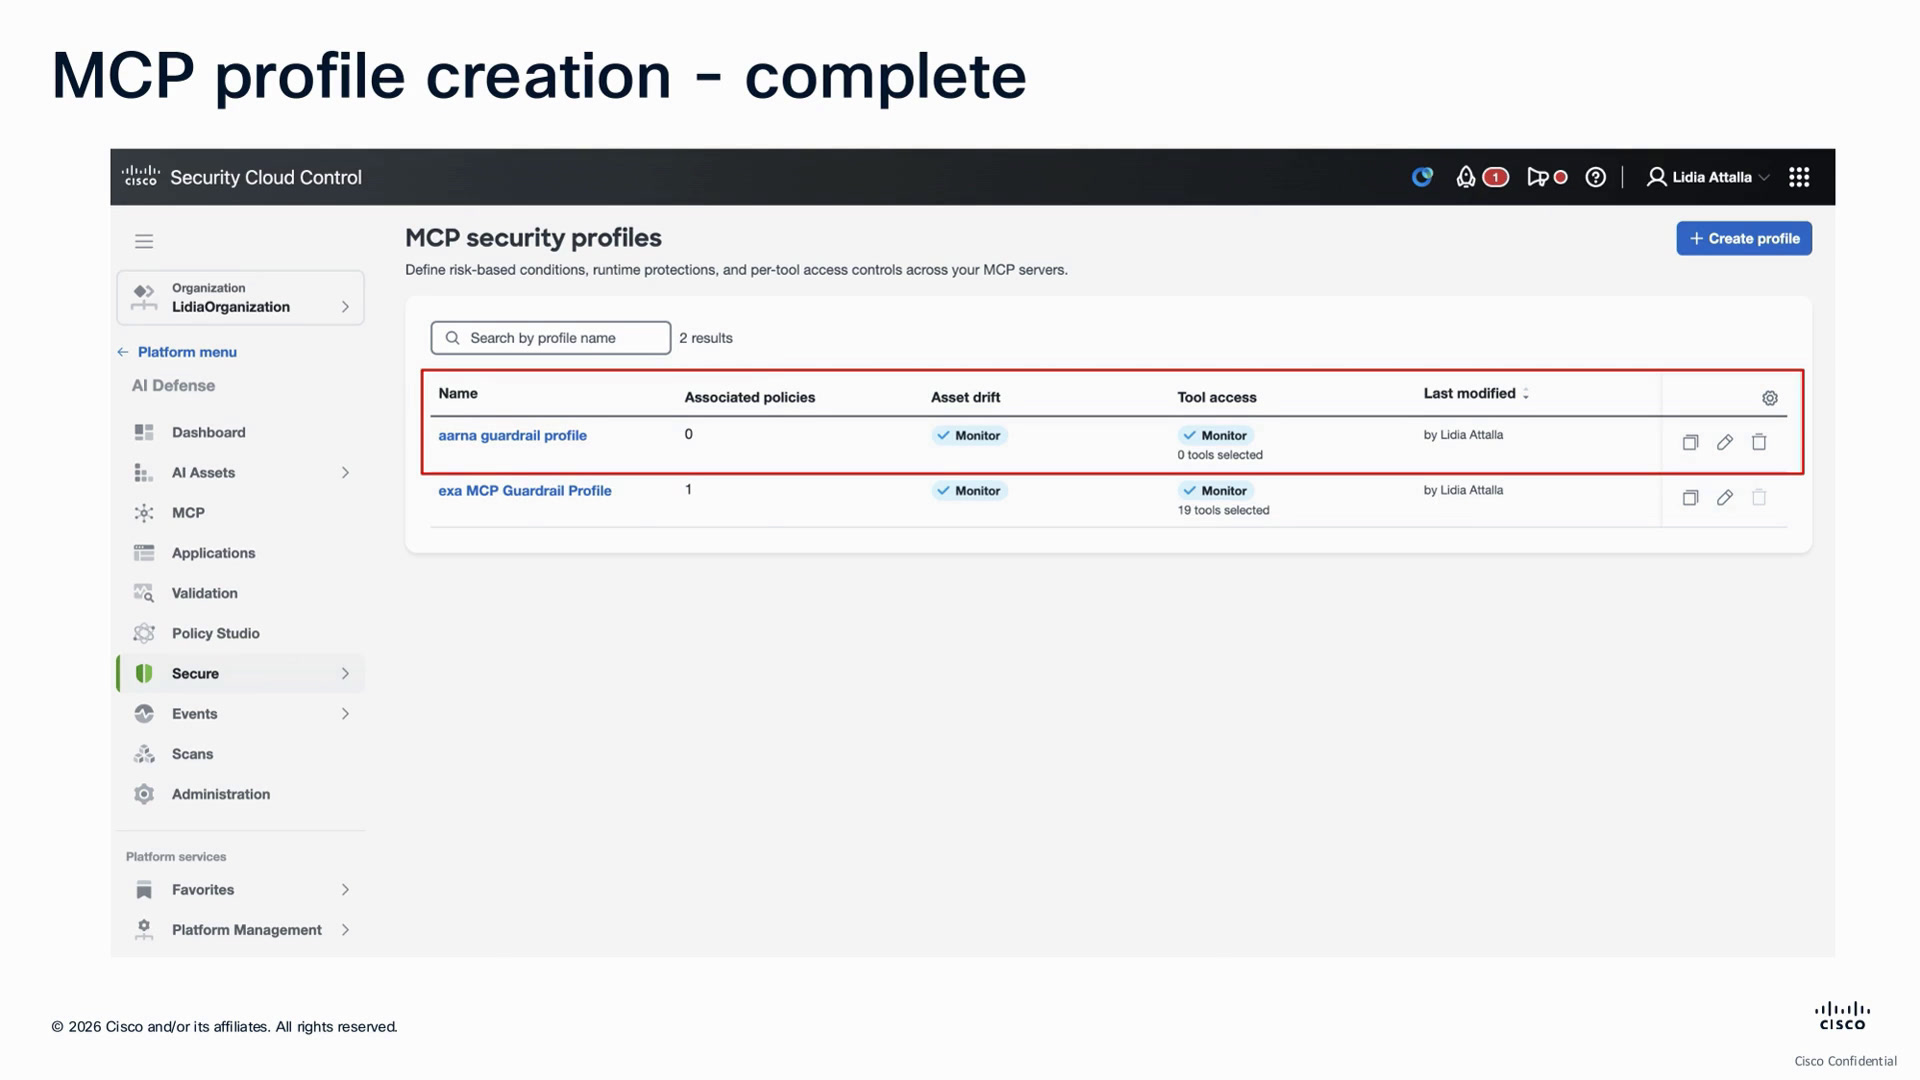This screenshot has width=1920, height=1080.
Task: Open Administration in sidebar
Action: pos(220,793)
